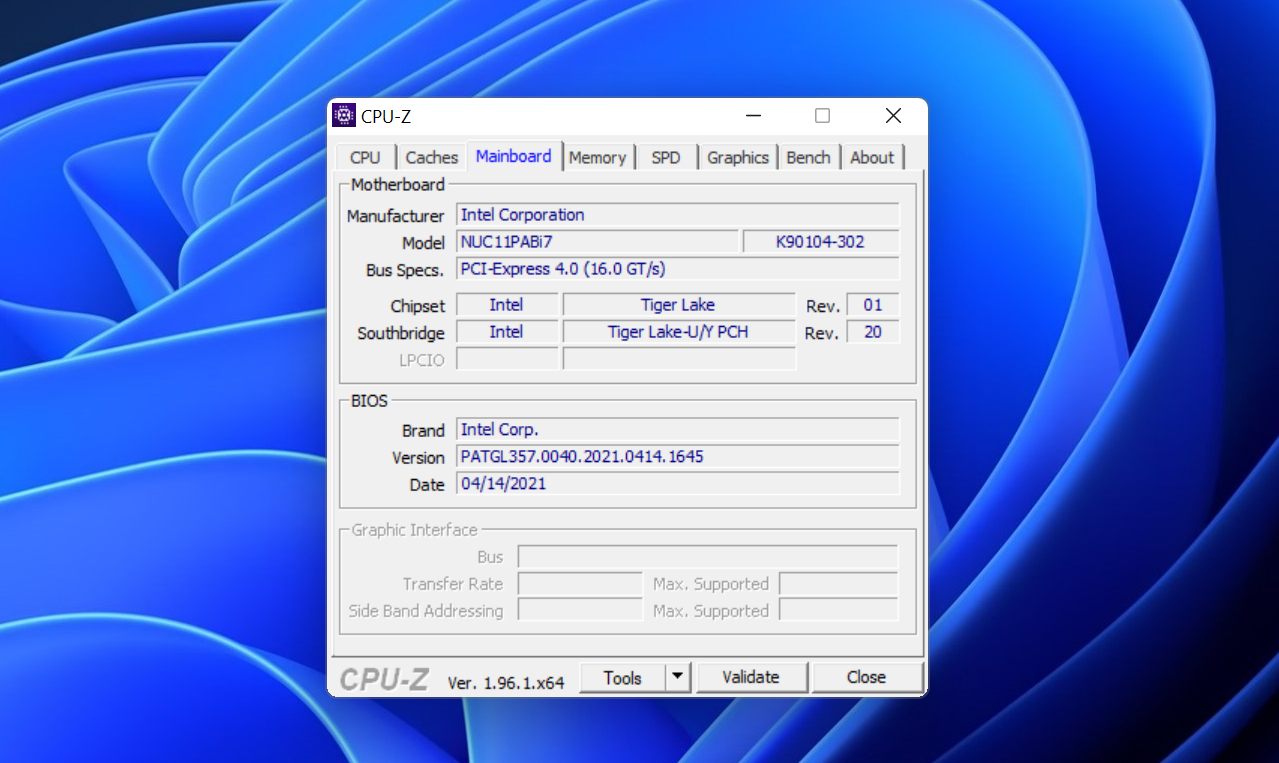This screenshot has width=1279, height=763.
Task: Open the SPD tab
Action: [x=666, y=157]
